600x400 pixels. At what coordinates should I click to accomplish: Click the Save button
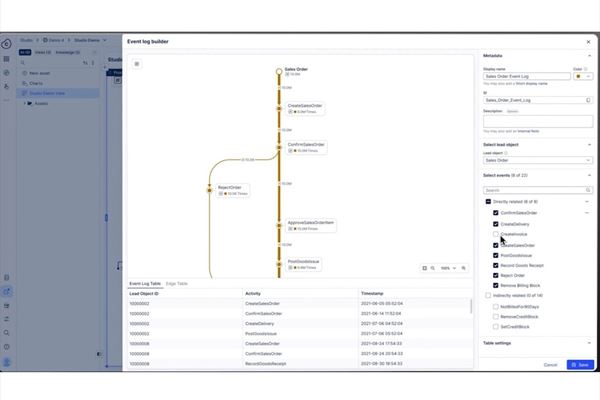[579, 364]
